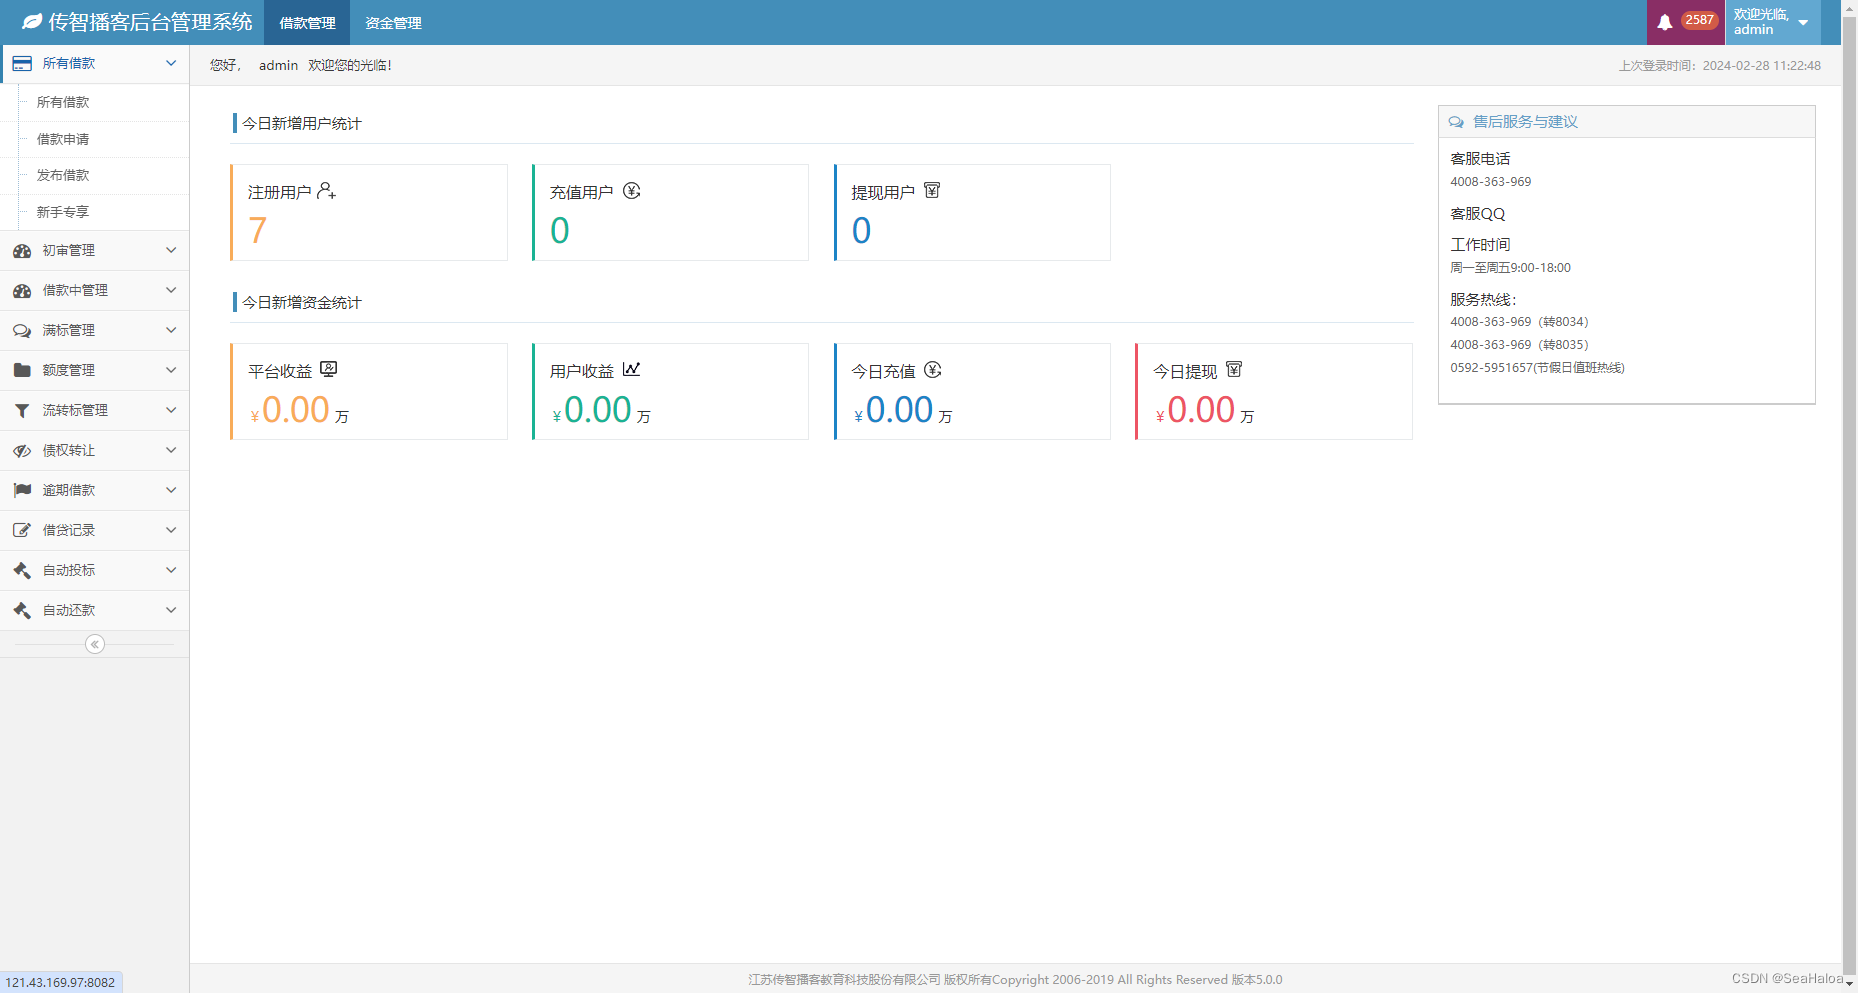
Task: Expand the 借贷记录 chevron
Action: tap(171, 530)
